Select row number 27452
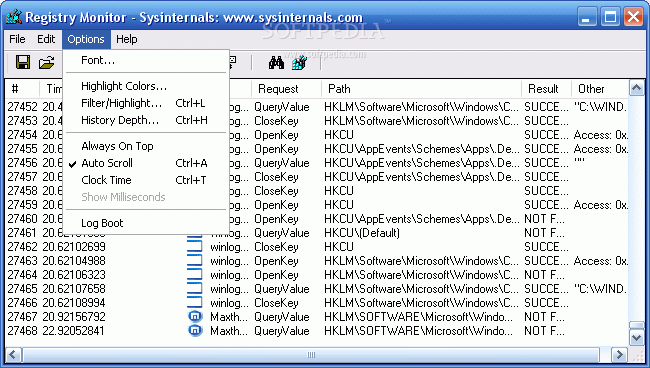This screenshot has height=368, width=650. [22, 107]
